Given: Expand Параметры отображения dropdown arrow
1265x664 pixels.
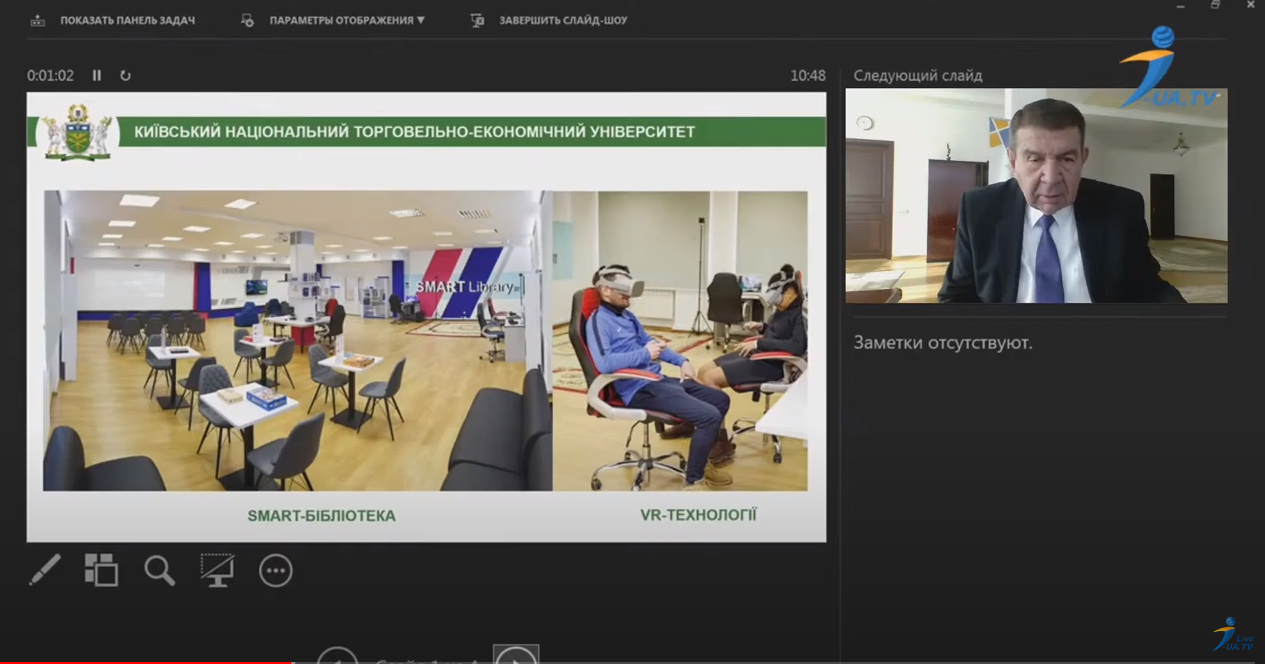Looking at the screenshot, I should click(x=421, y=20).
